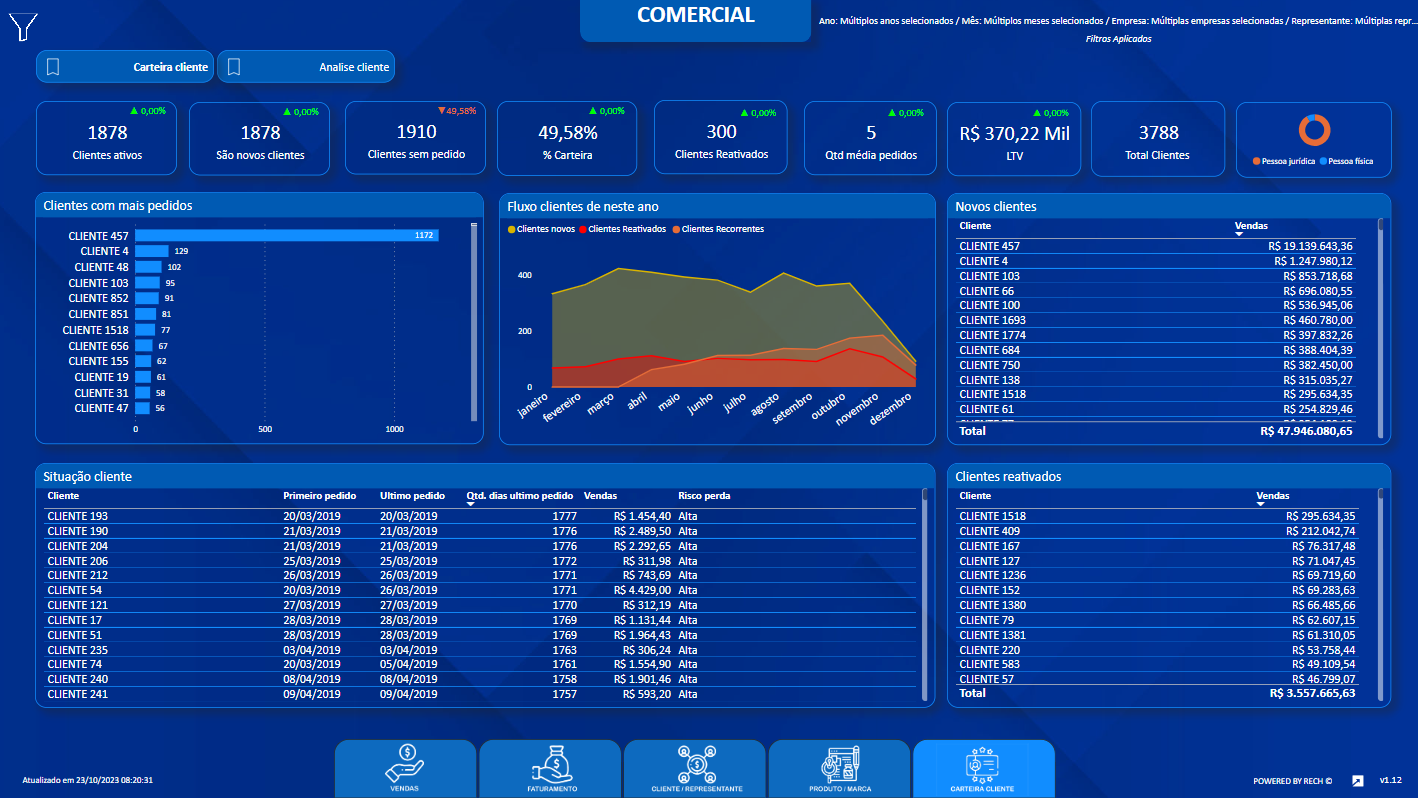Sort Situação cliente by Primeiro pedido
The image size is (1418, 798).
[320, 496]
